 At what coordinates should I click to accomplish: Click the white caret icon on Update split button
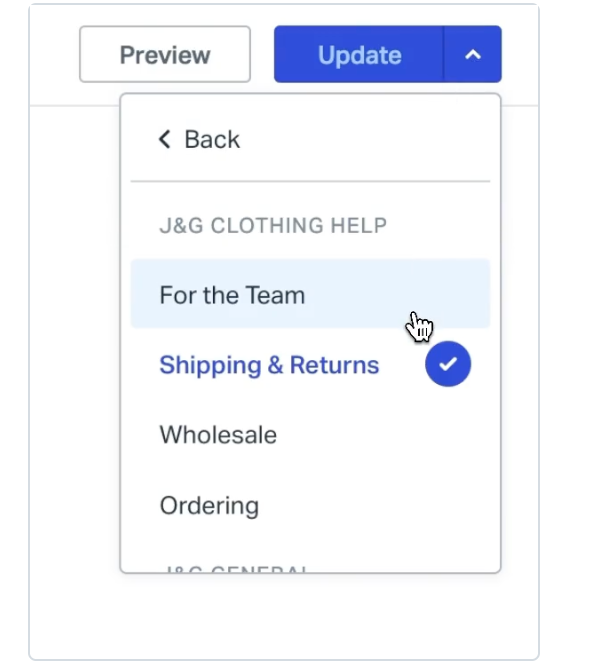473,54
